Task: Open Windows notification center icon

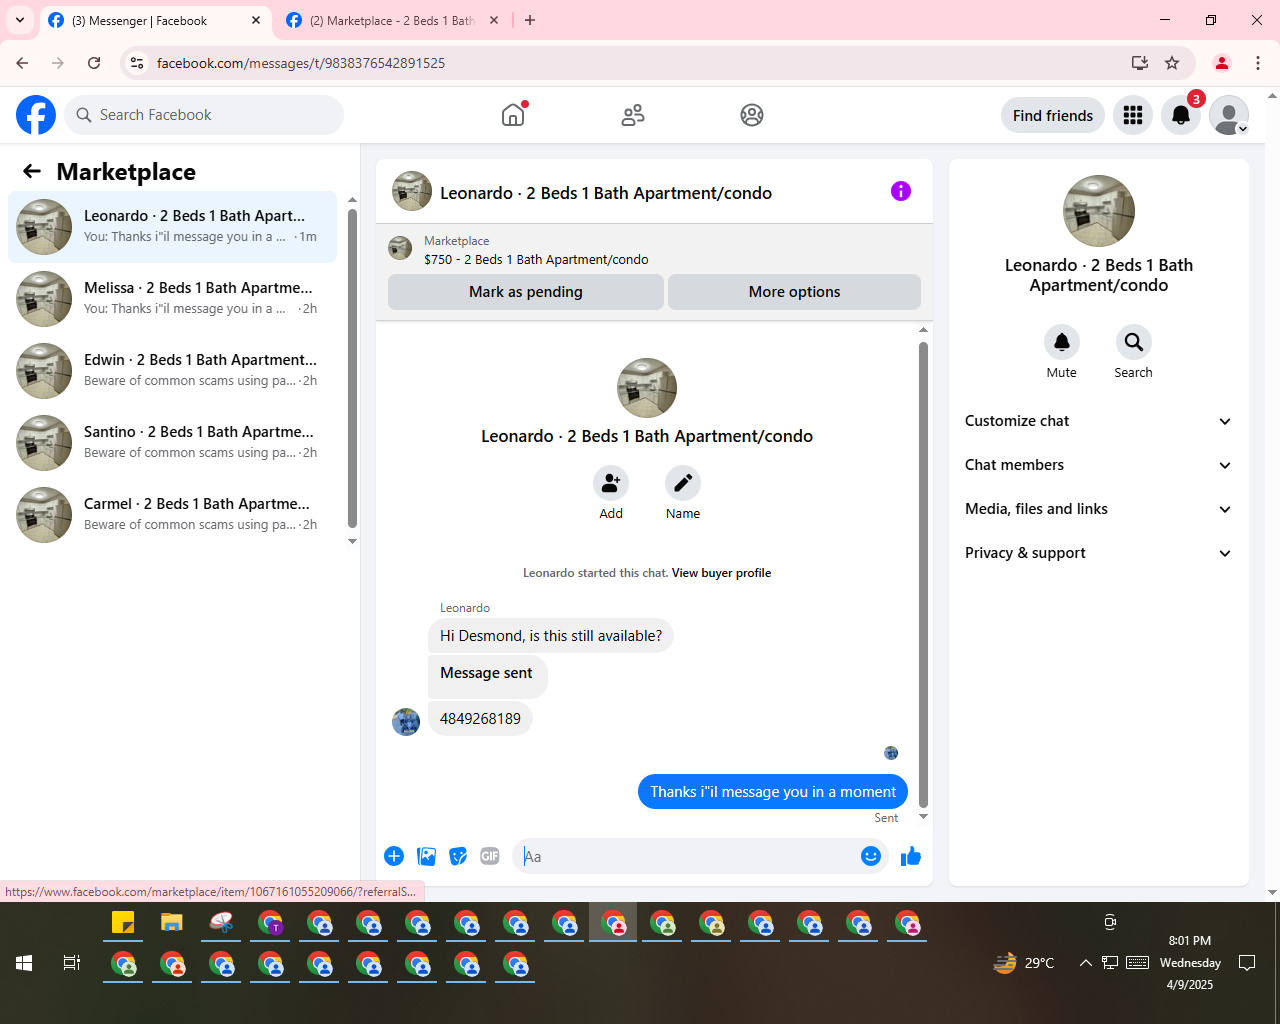Action: coord(1247,963)
